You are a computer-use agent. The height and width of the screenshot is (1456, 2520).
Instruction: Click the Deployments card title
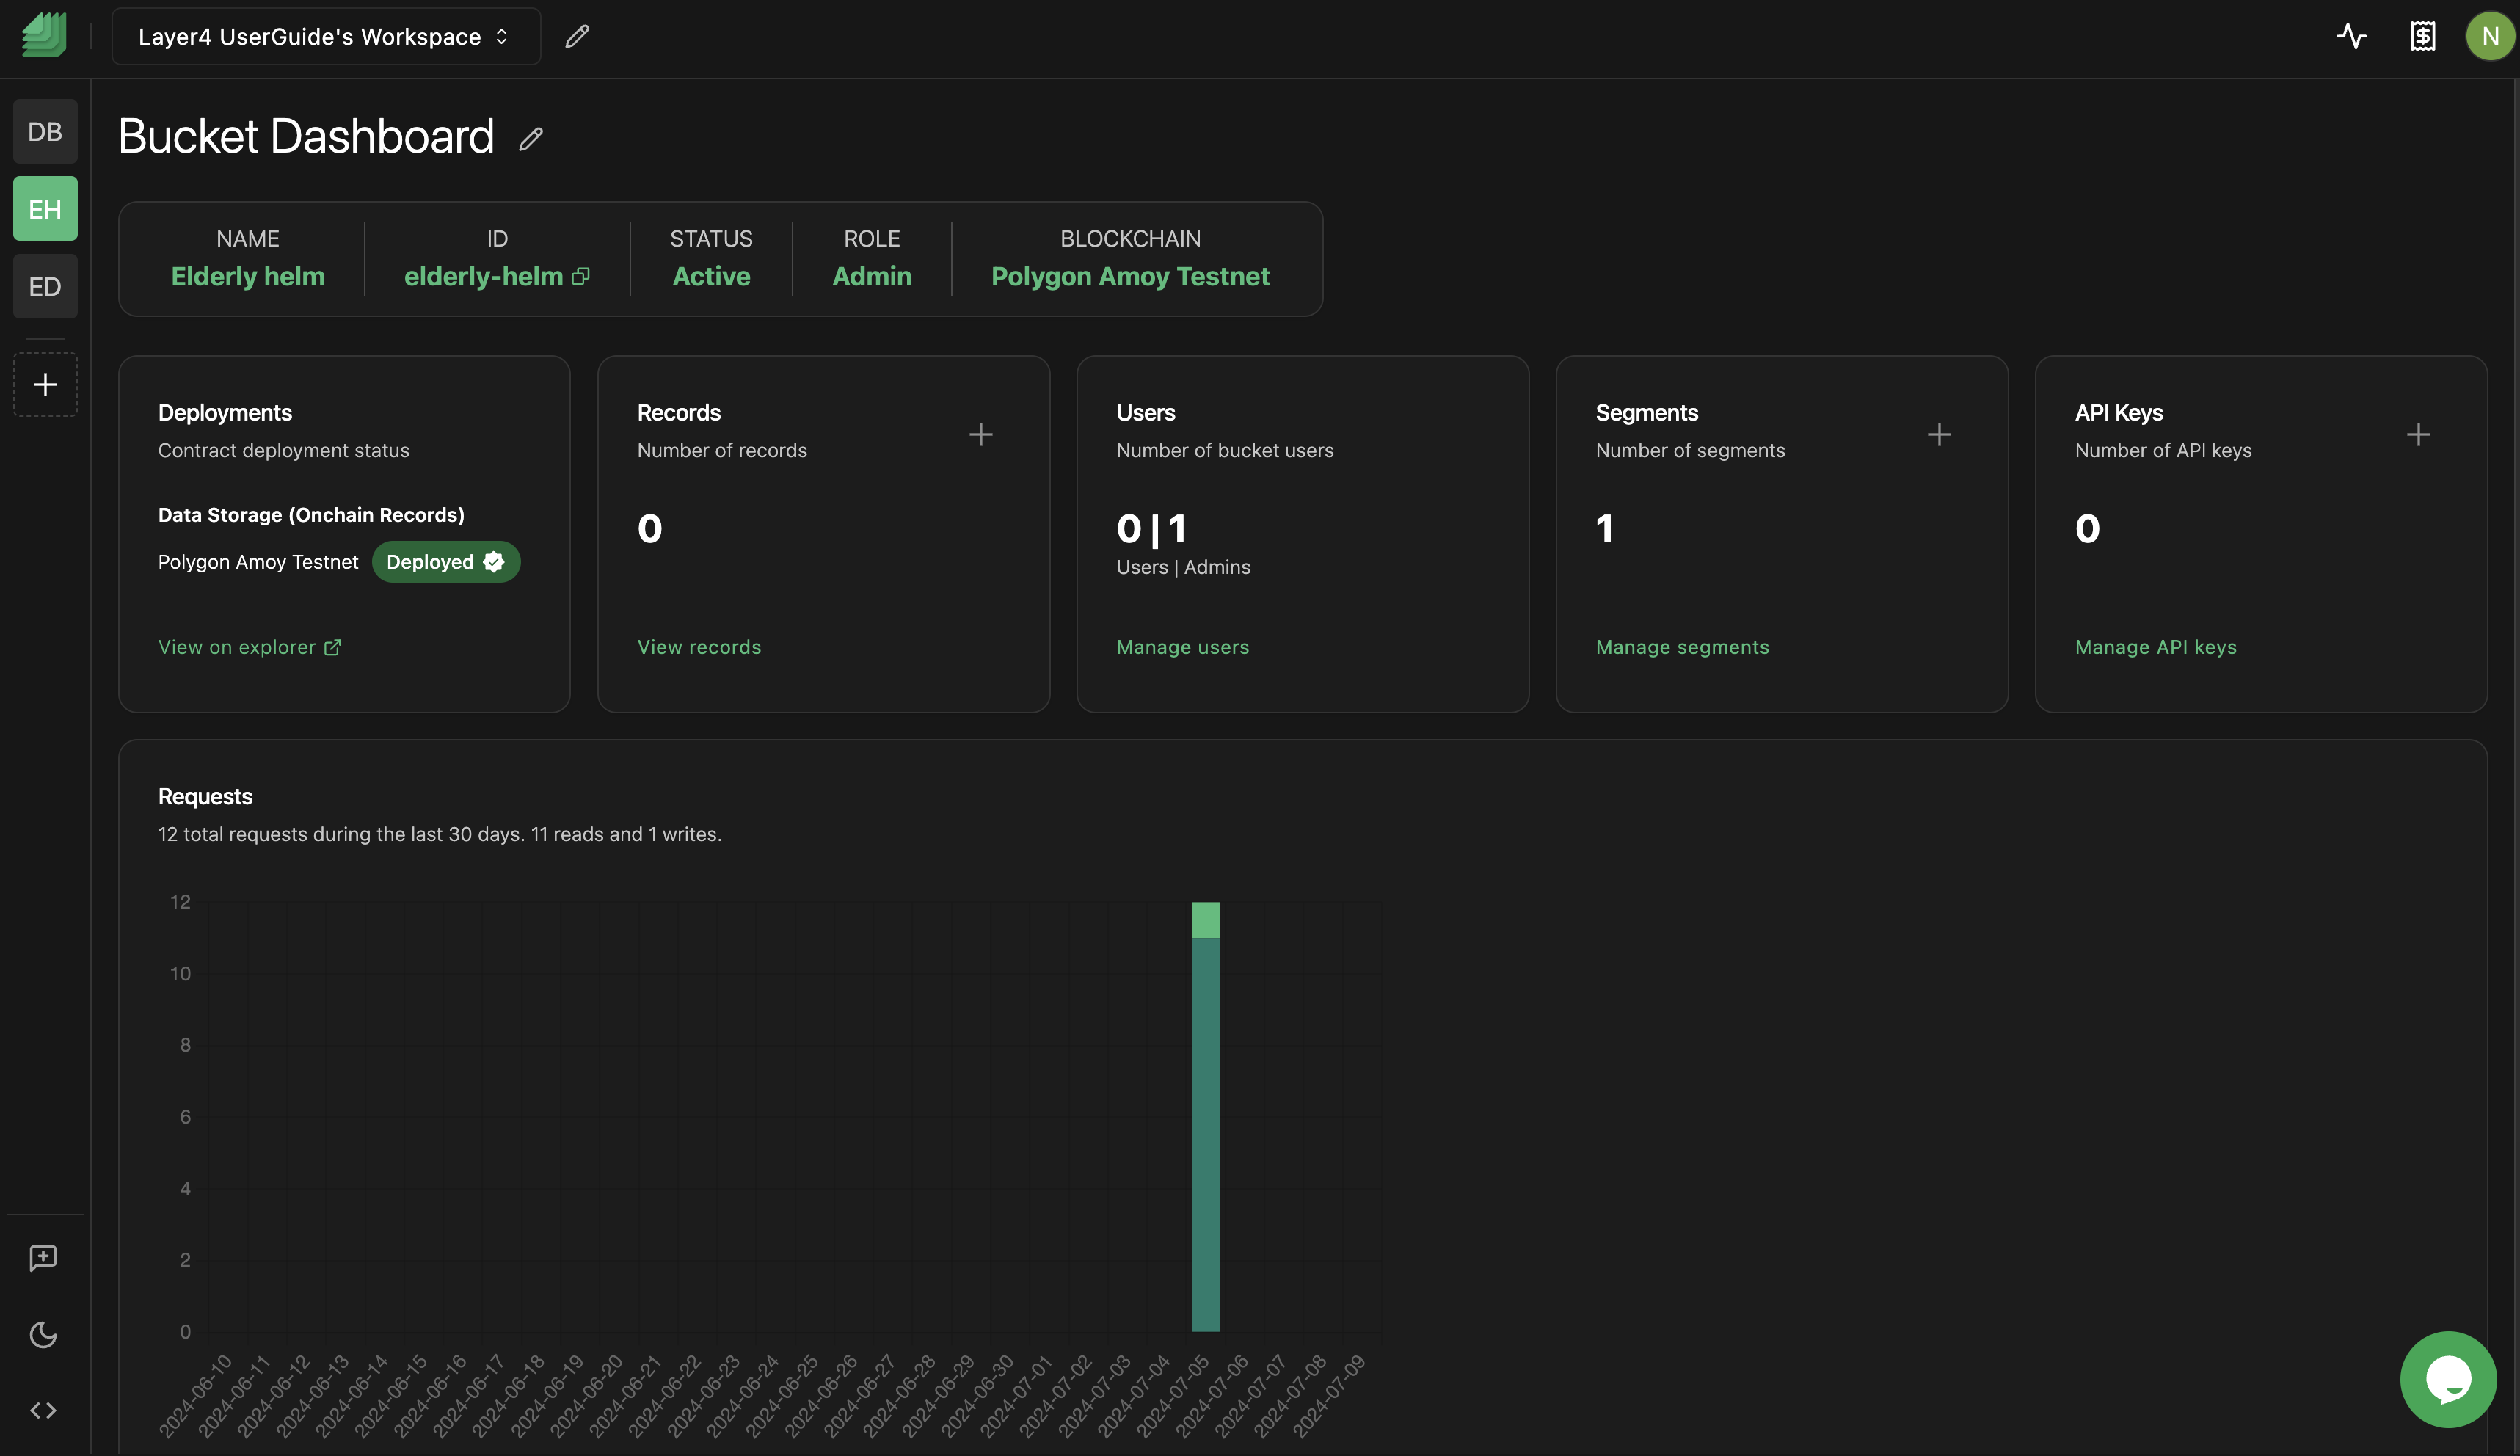pos(225,413)
